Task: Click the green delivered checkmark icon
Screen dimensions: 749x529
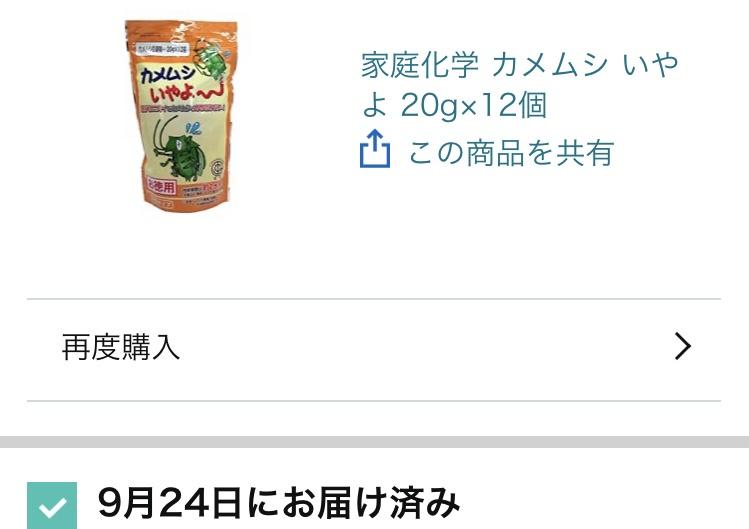Action: pyautogui.click(x=52, y=506)
